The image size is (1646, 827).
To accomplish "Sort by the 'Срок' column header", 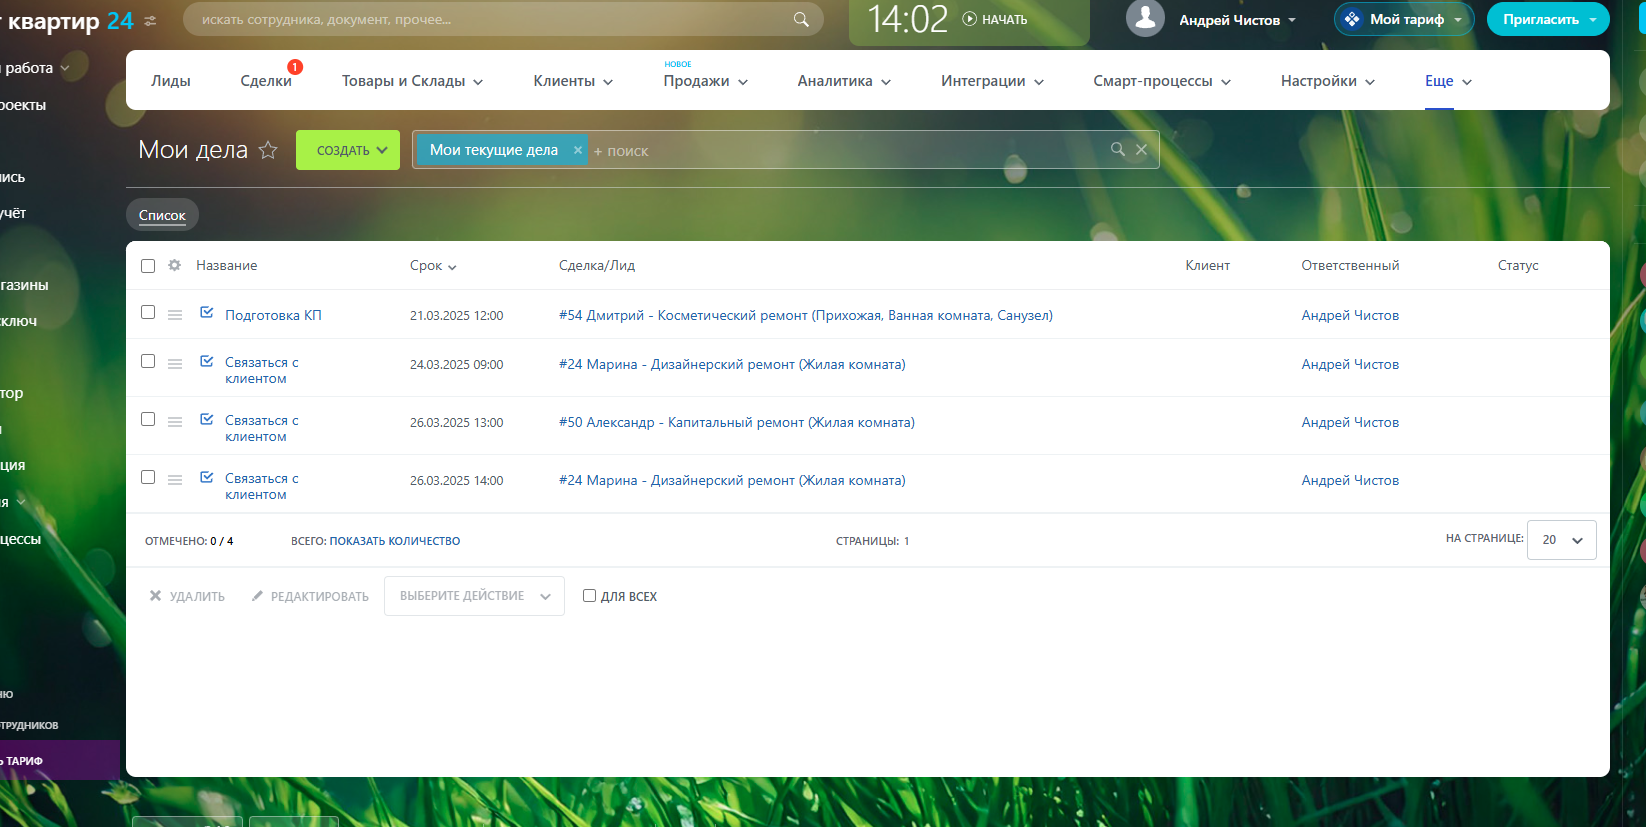I will [433, 266].
